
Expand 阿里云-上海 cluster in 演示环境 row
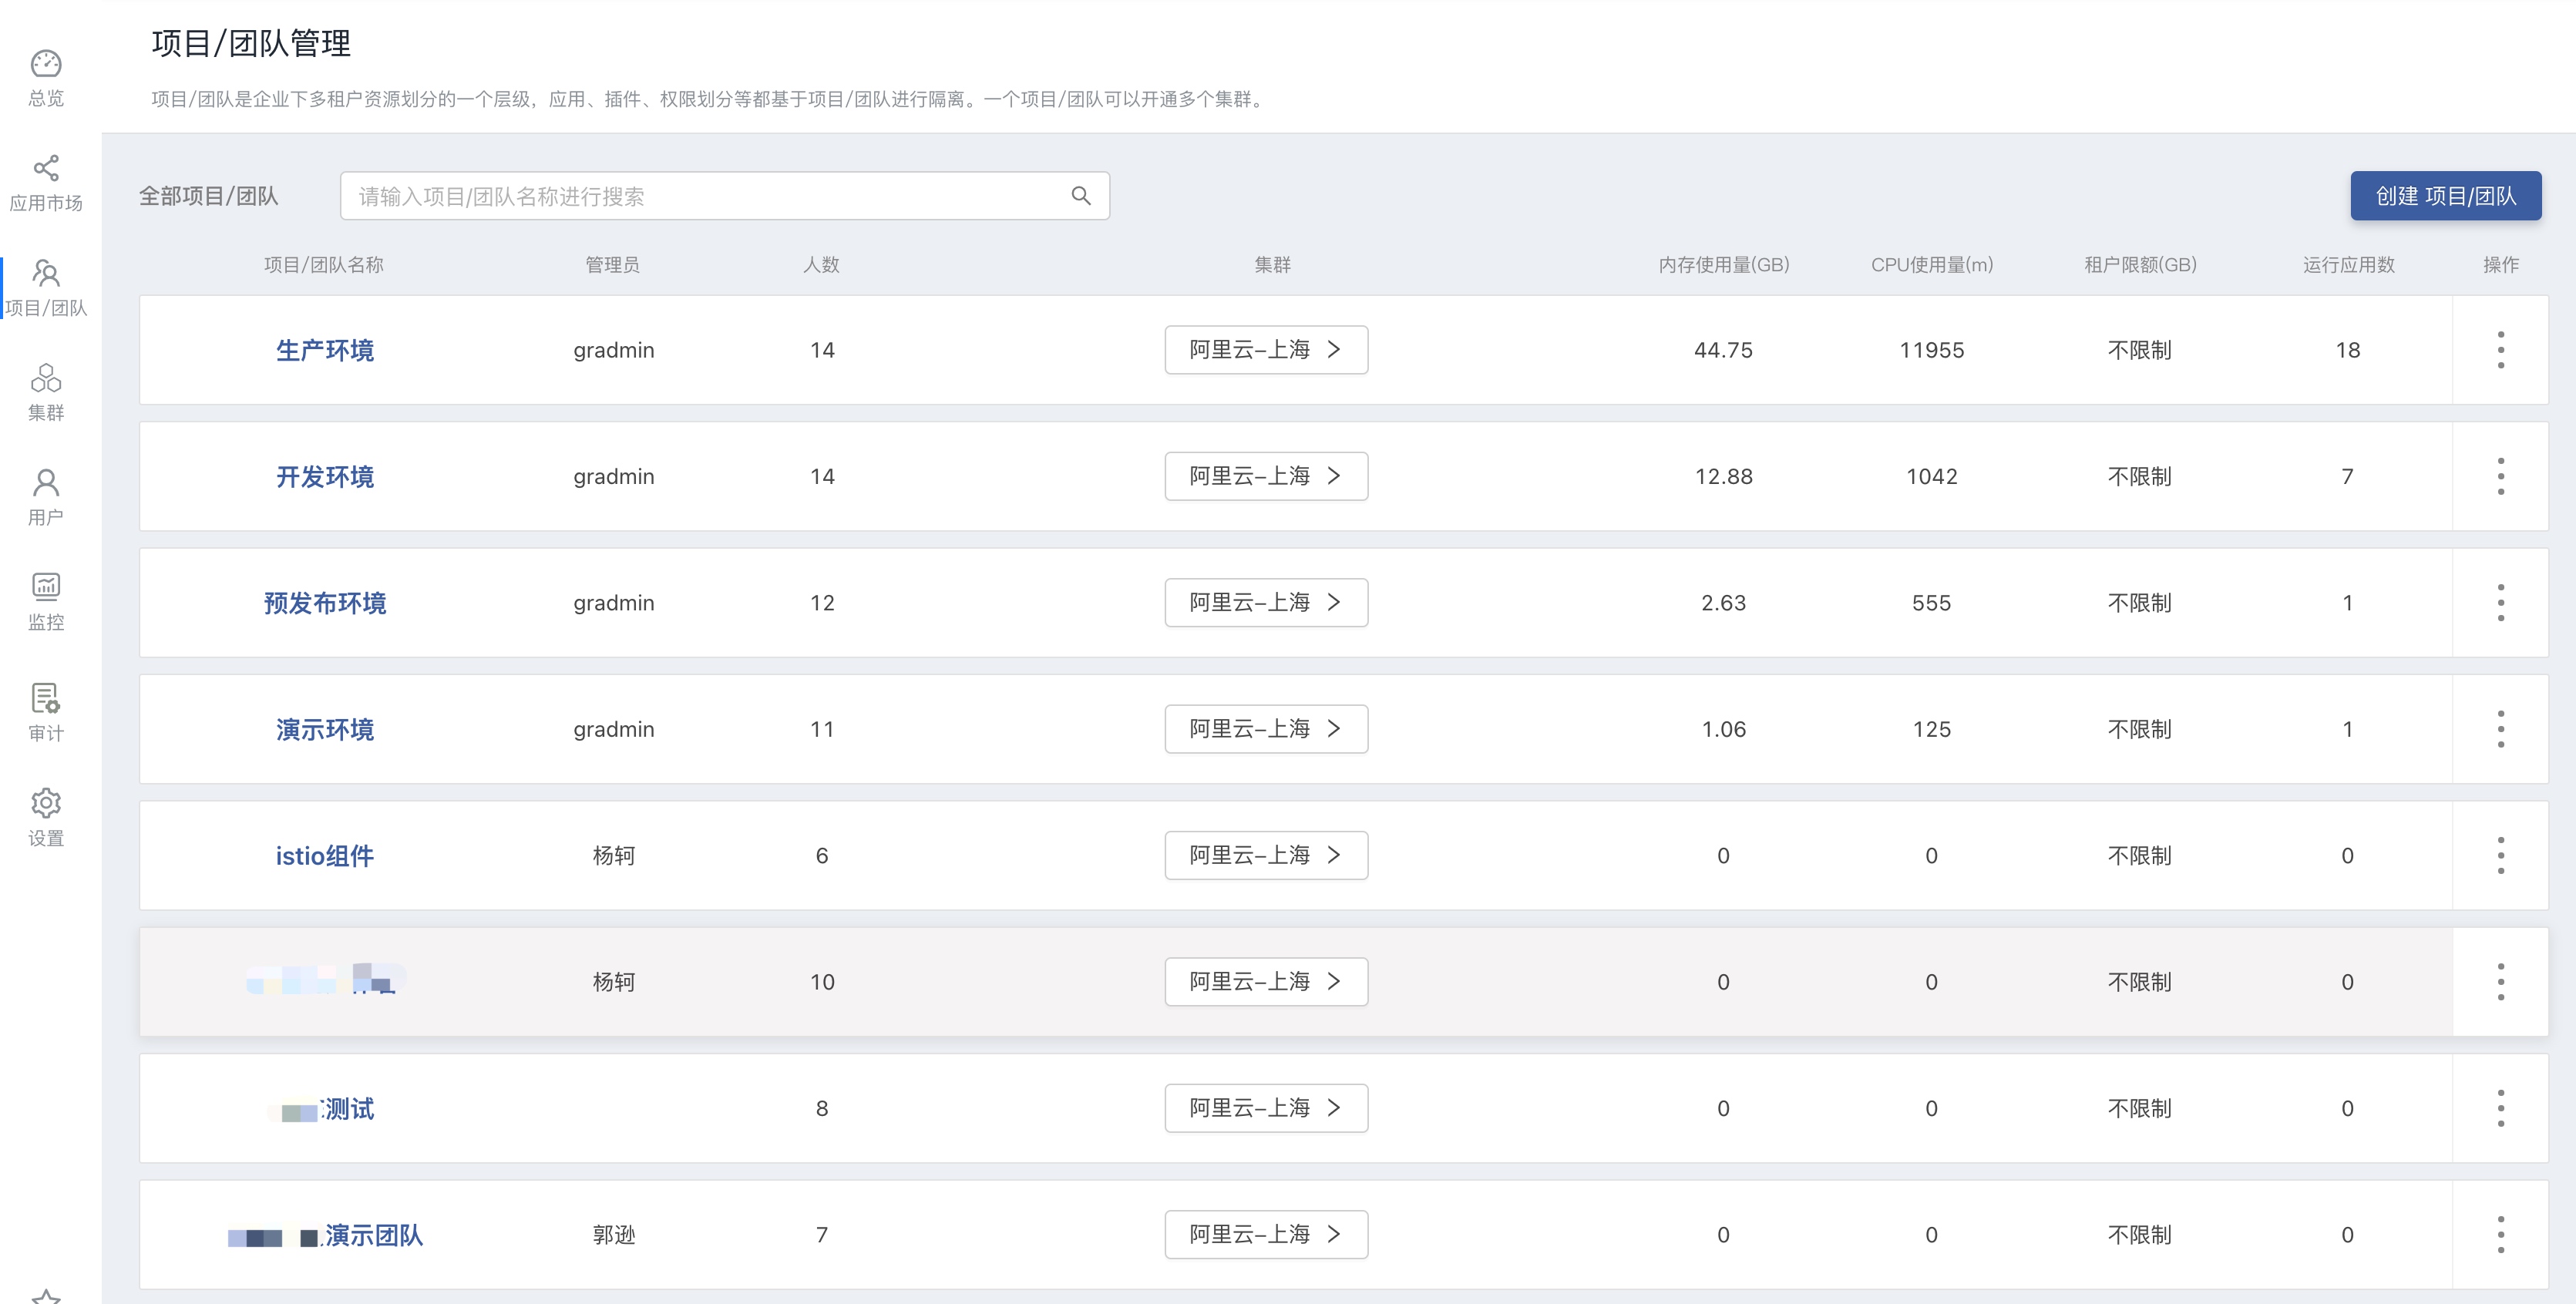(1266, 729)
